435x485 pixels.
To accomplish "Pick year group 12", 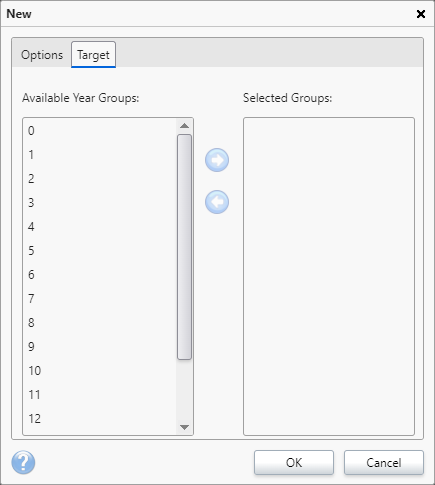I will 99,419.
